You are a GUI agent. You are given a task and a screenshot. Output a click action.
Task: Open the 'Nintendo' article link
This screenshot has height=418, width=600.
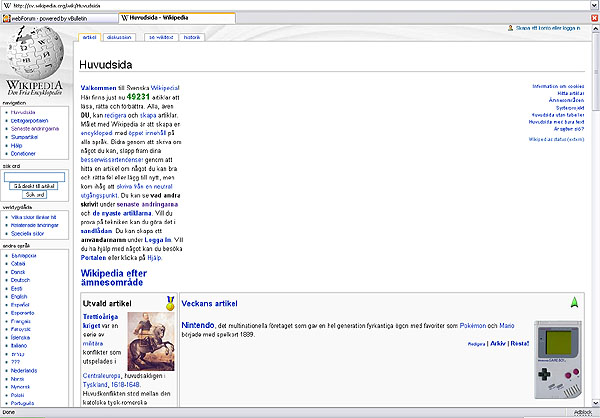tap(198, 325)
